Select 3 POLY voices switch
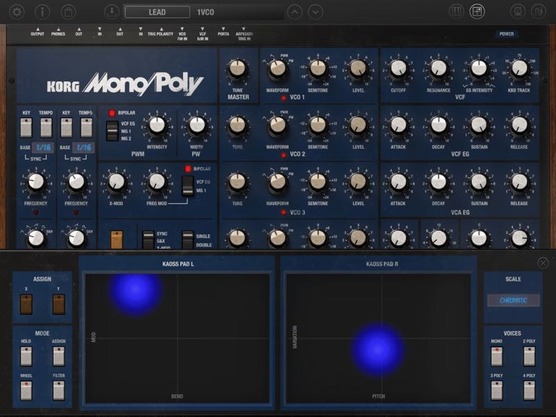The height and width of the screenshot is (417, 556). tap(497, 390)
